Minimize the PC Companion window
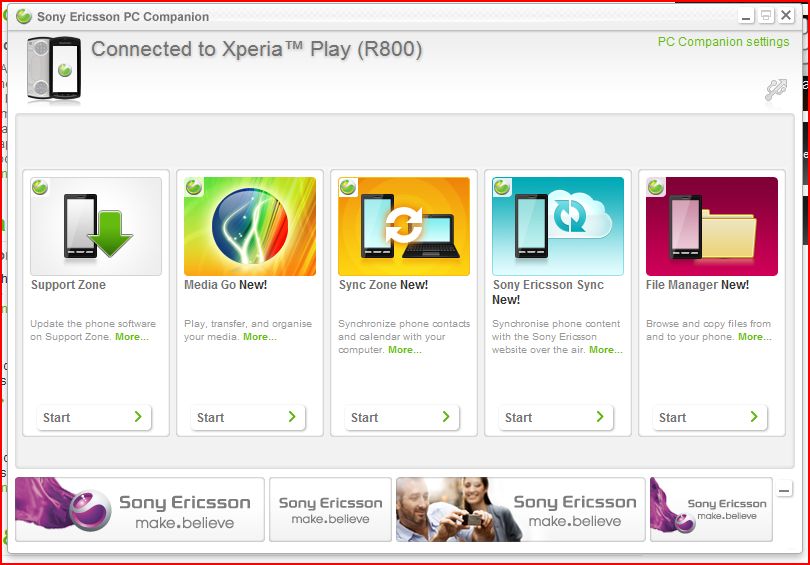 pos(746,16)
